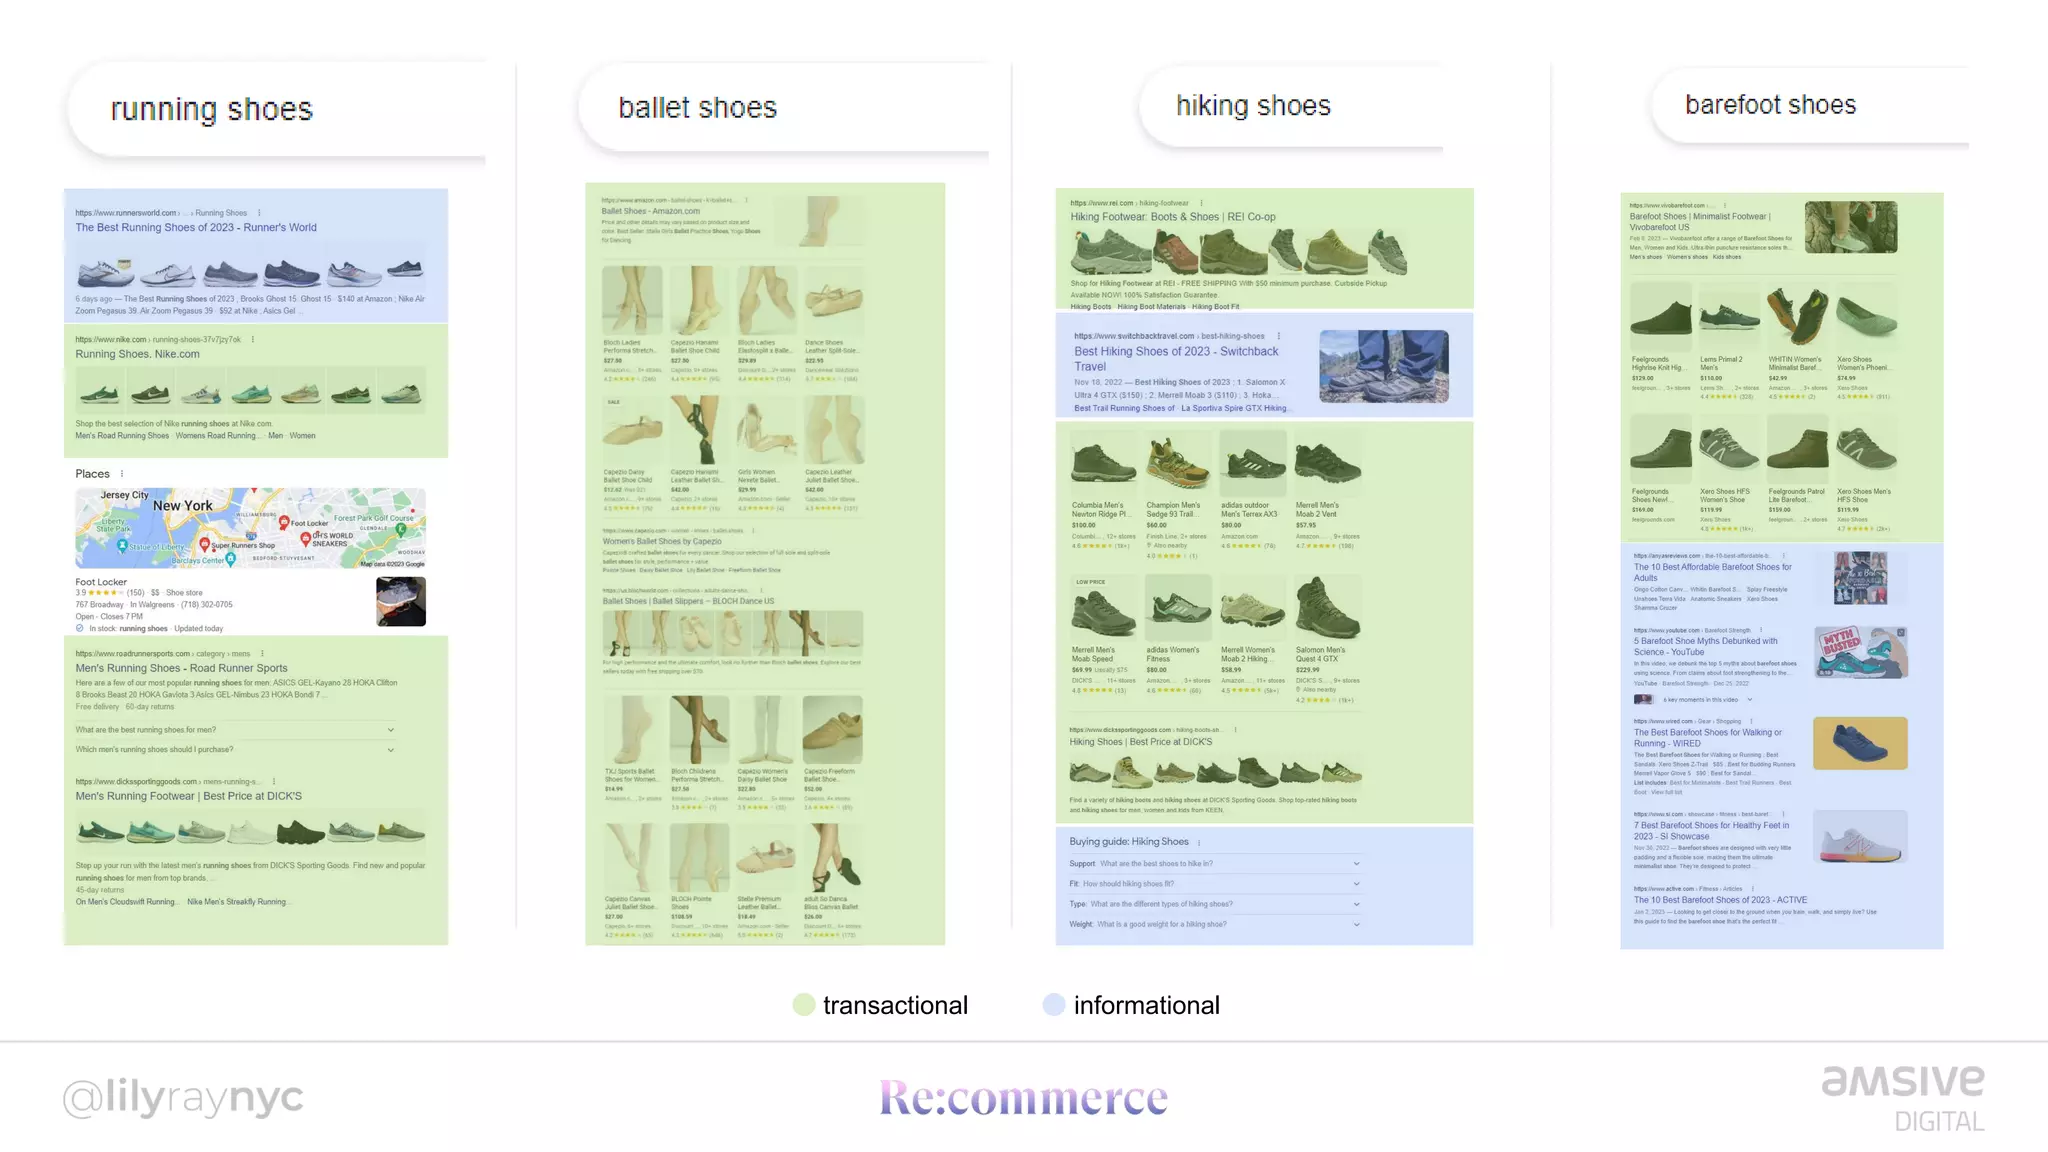Viewport: 2048px width, 1152px height.
Task: Expand the 'Support' hiking shoes question
Action: pyautogui.click(x=1356, y=864)
